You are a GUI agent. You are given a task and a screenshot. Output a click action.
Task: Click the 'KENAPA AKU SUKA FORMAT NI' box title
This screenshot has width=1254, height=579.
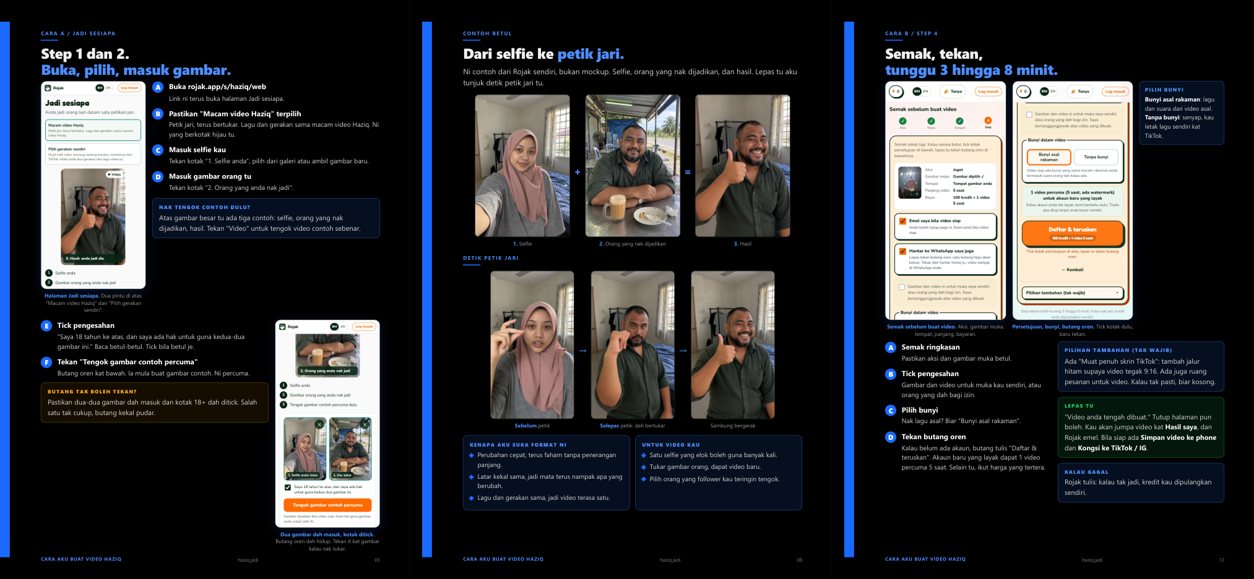(518, 444)
